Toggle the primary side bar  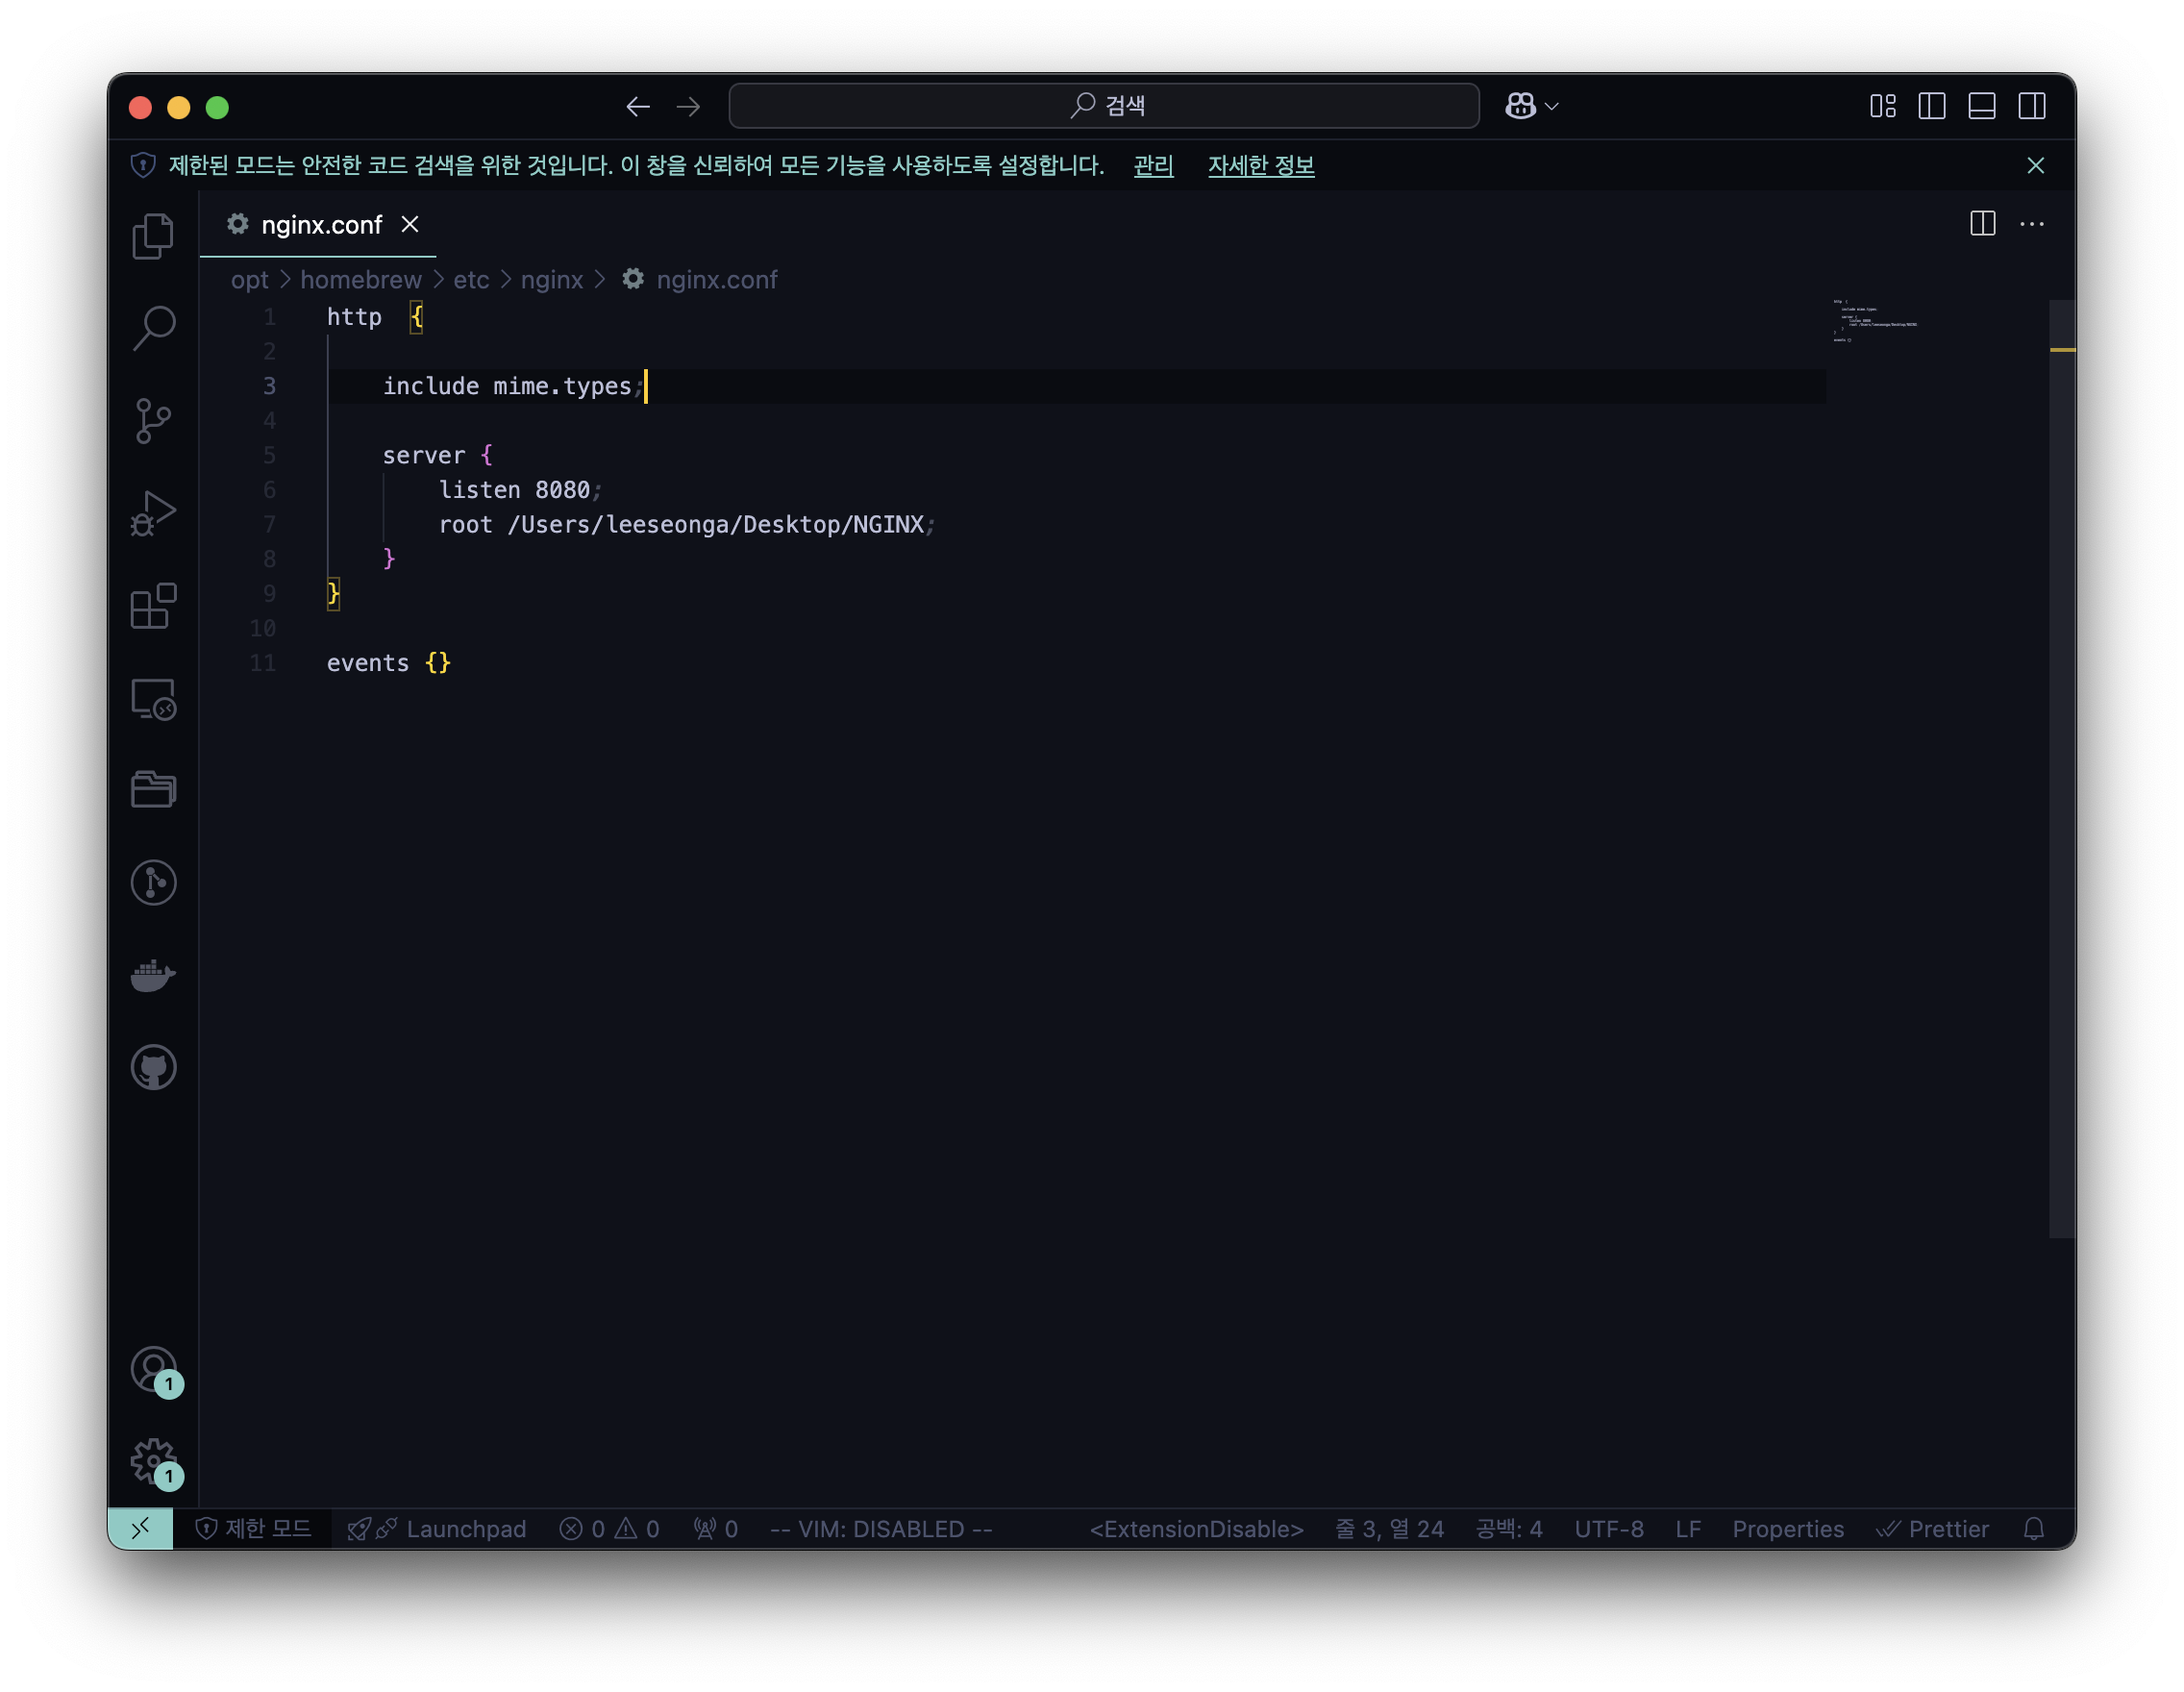(1931, 106)
